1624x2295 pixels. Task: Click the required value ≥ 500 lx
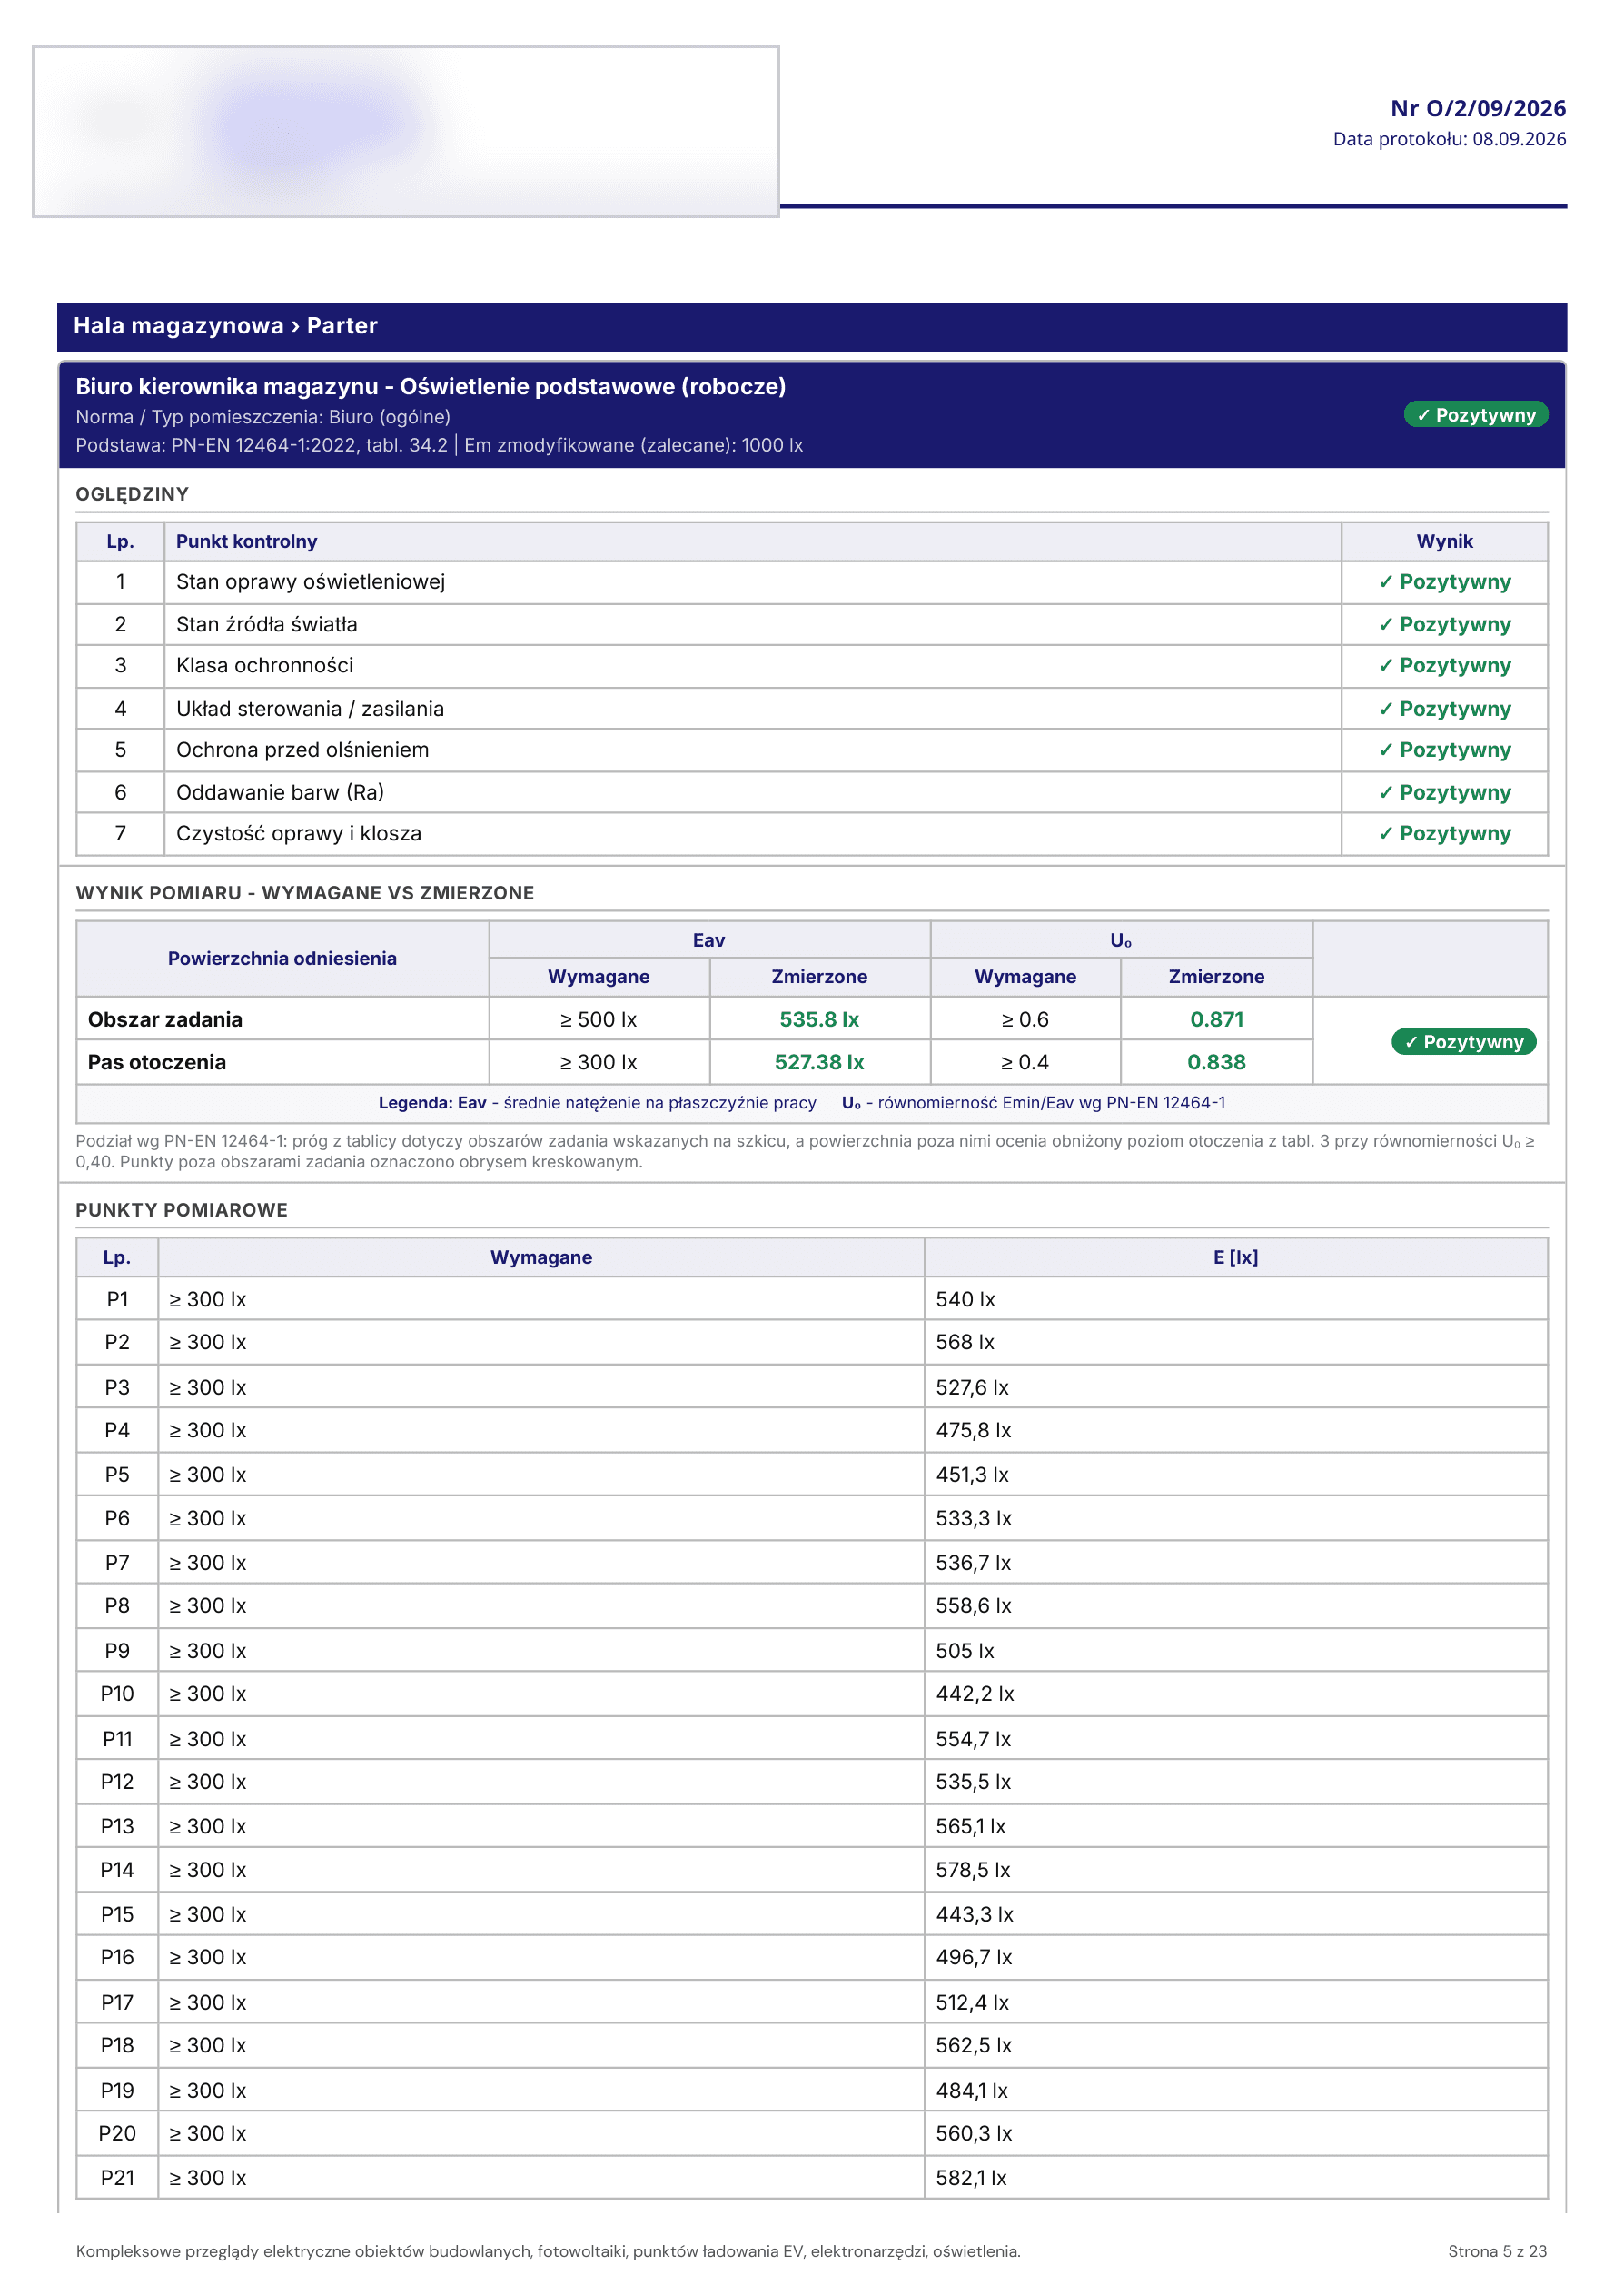[598, 1019]
